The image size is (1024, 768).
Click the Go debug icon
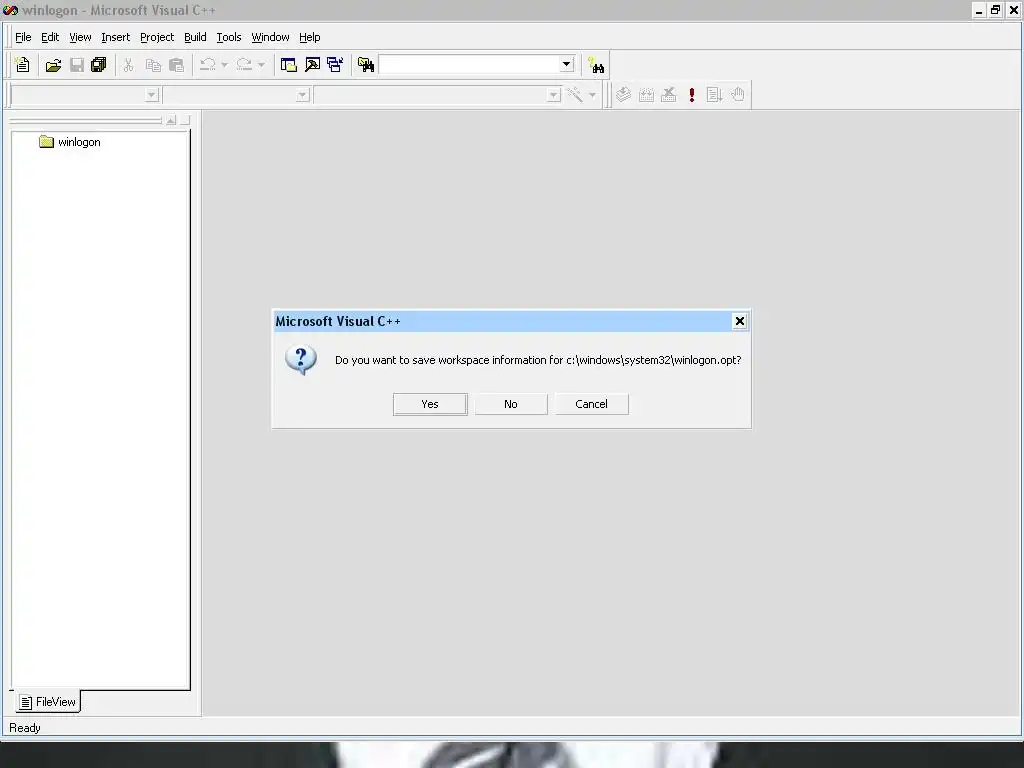(714, 95)
